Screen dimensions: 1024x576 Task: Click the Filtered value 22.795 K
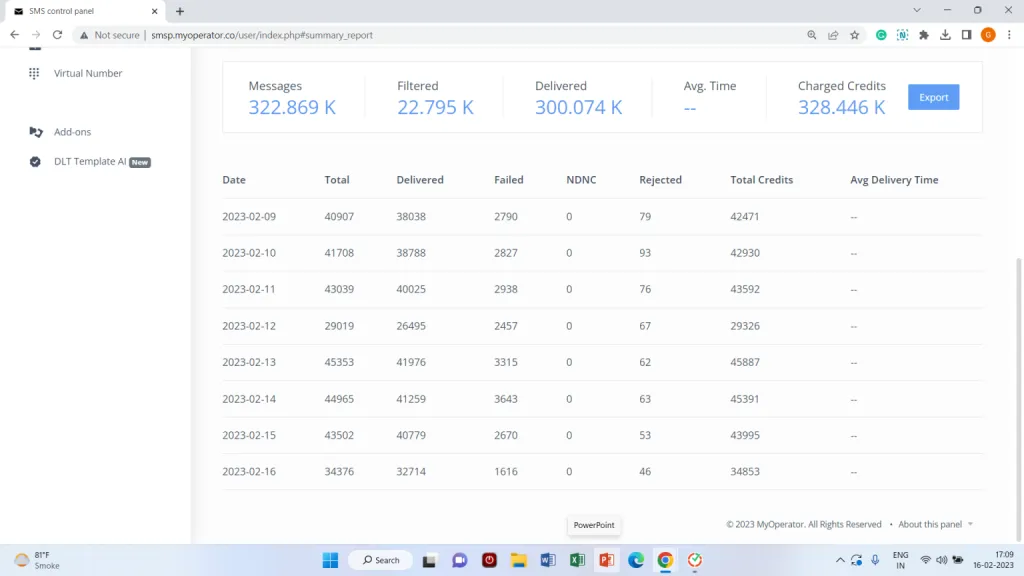[x=436, y=107]
